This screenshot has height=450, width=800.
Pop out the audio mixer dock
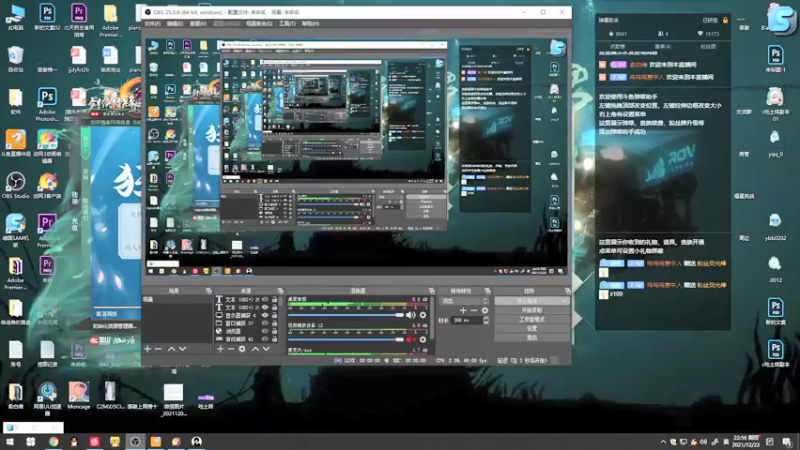tap(432, 291)
